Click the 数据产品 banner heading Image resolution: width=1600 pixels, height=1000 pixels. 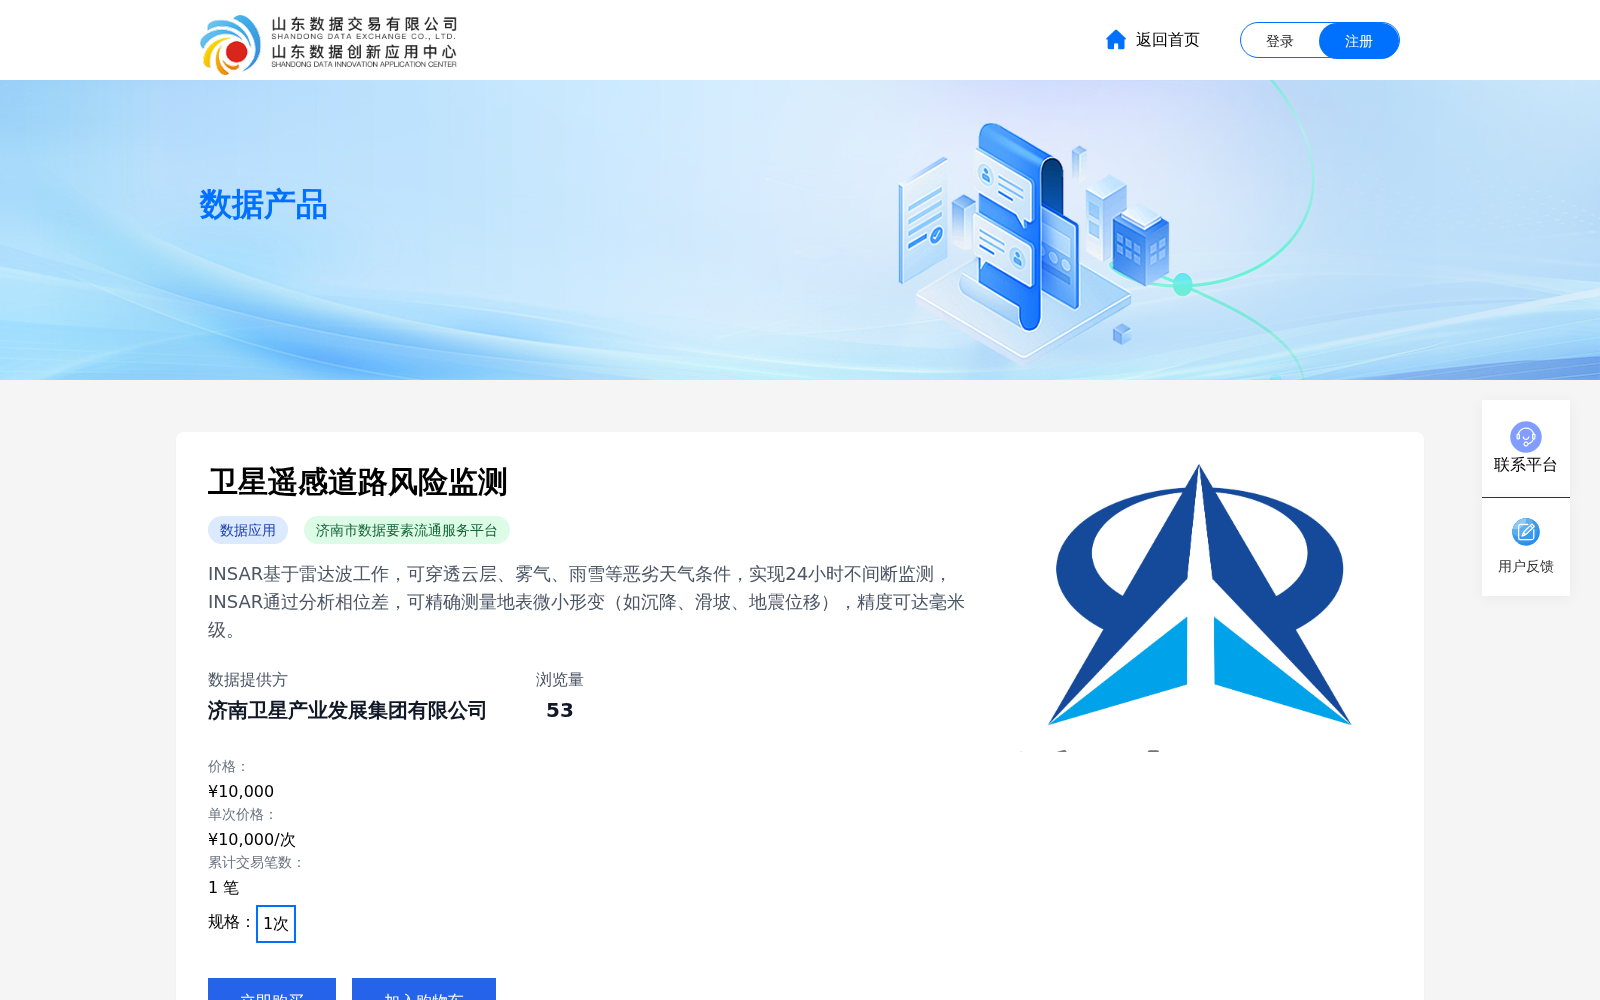pos(263,205)
